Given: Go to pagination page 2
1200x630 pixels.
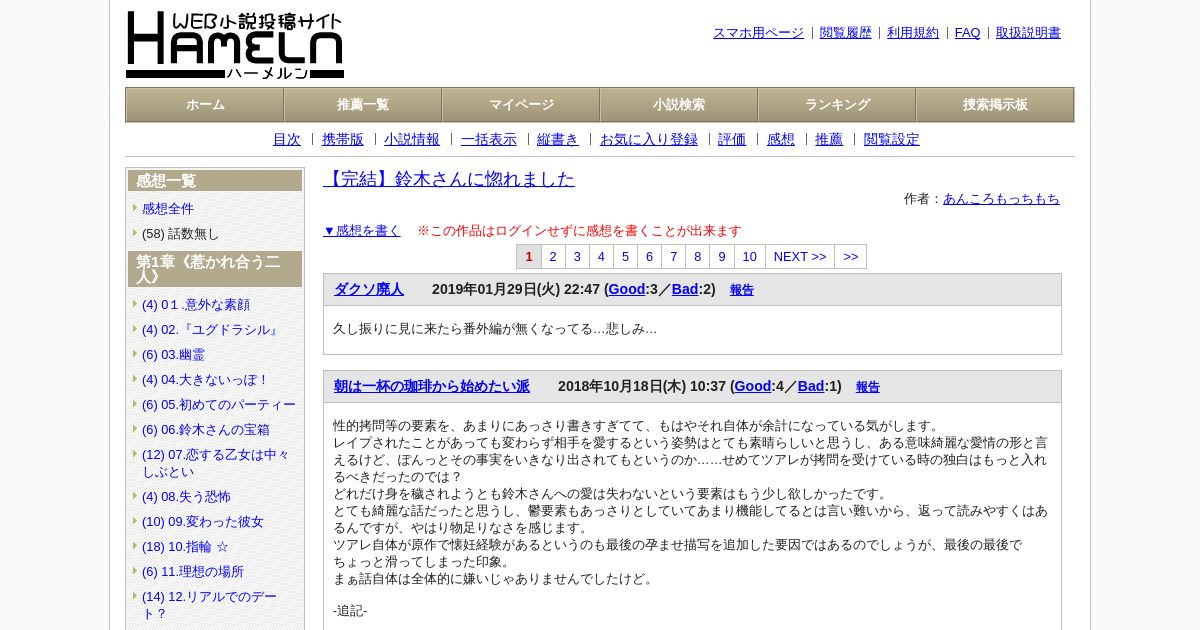Looking at the screenshot, I should [x=553, y=257].
